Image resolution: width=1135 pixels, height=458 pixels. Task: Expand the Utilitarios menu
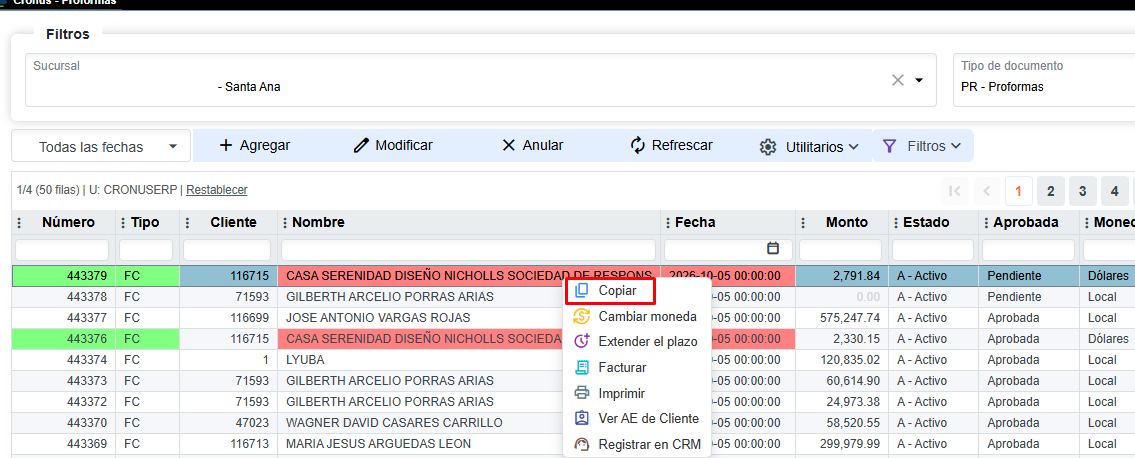pyautogui.click(x=809, y=147)
